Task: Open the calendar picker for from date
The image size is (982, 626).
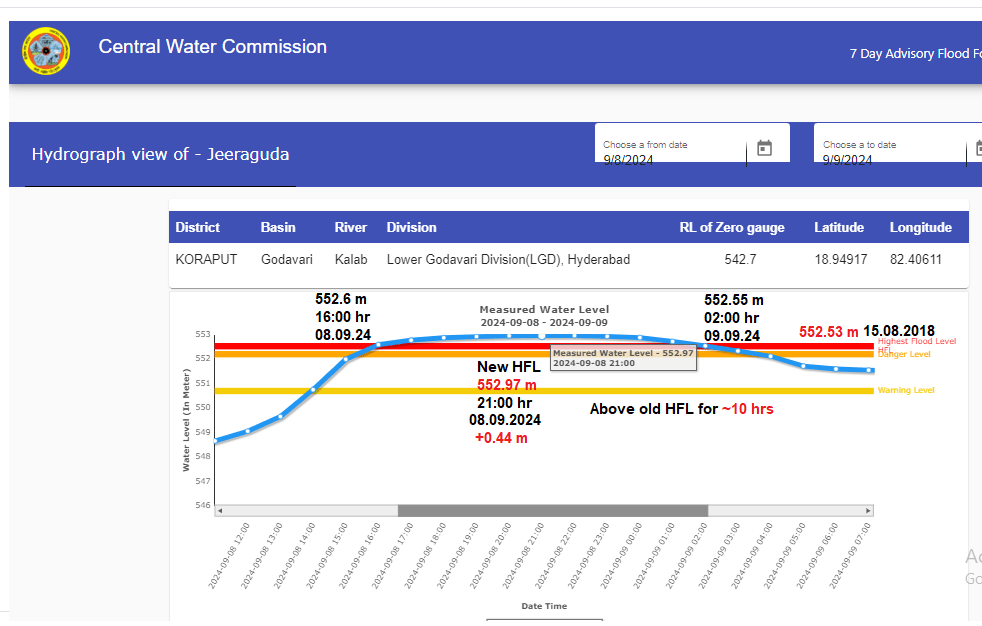Action: pyautogui.click(x=764, y=148)
